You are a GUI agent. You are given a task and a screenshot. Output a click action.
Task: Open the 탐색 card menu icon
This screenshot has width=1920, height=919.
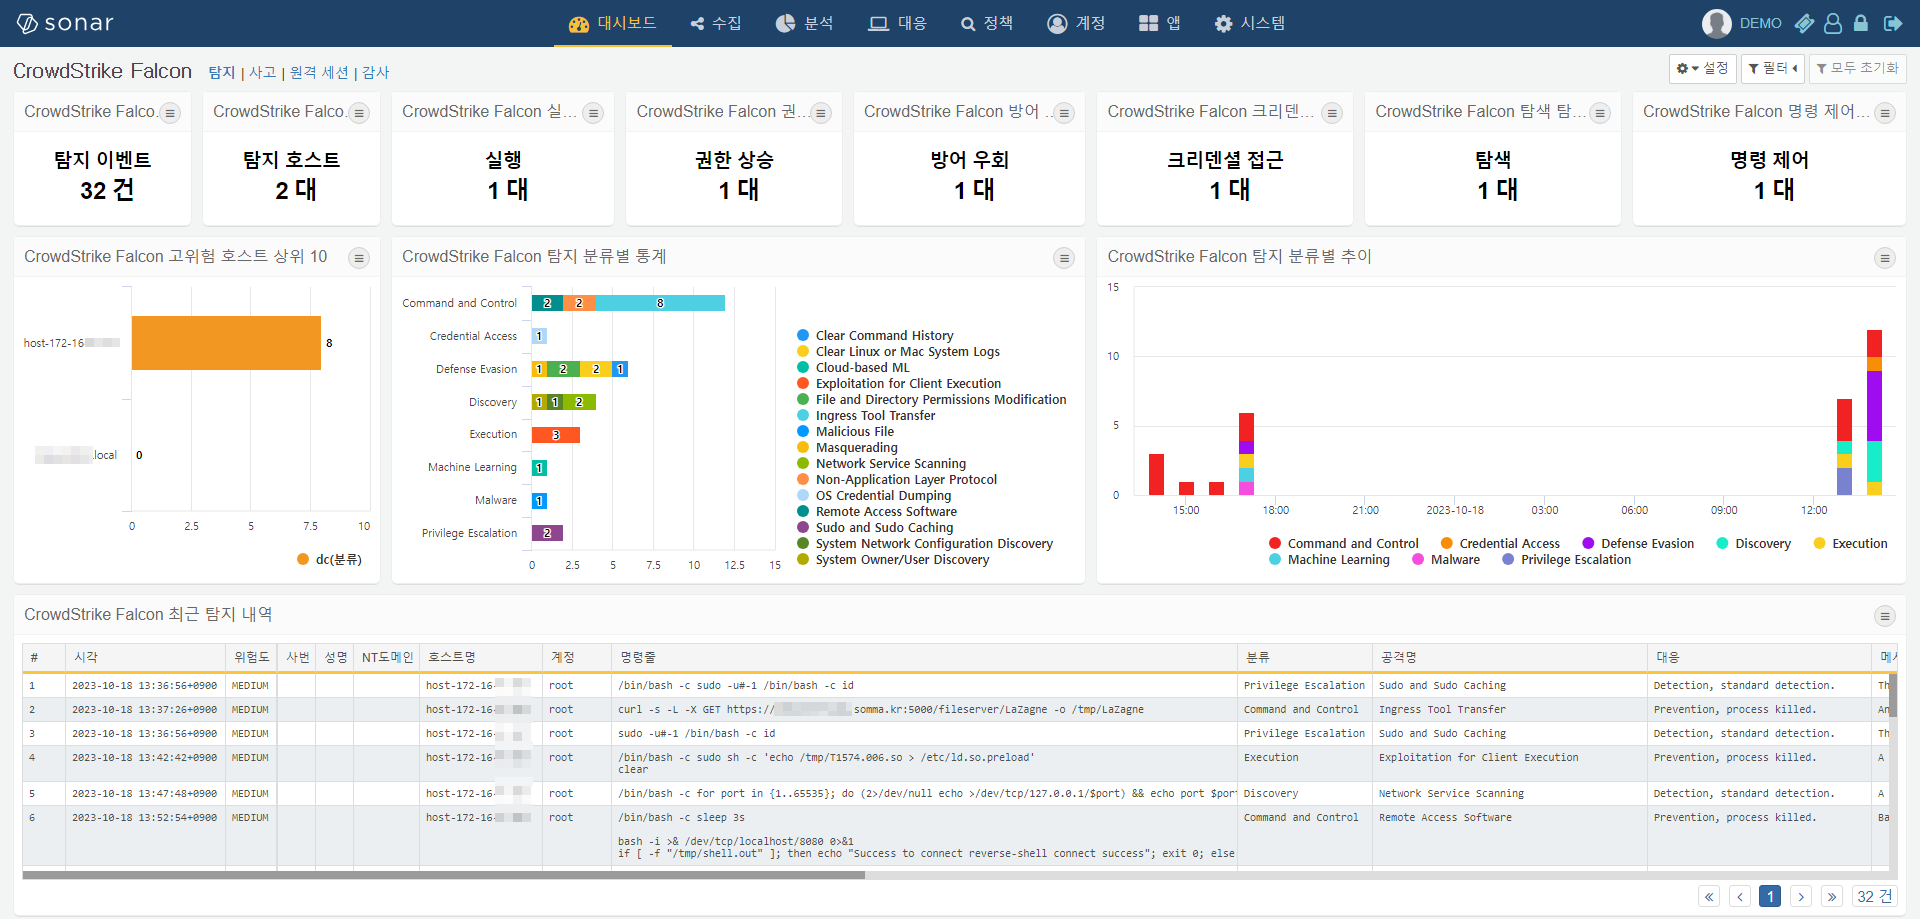[x=1600, y=113]
